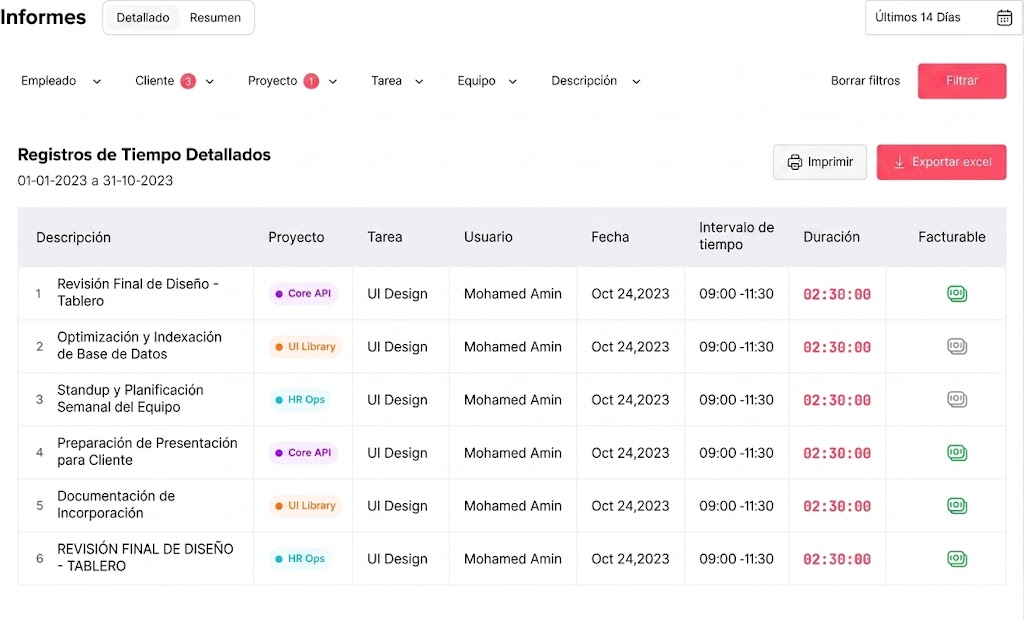Click the Descripción column header
Viewport: 1024px width, 621px height.
tap(73, 238)
